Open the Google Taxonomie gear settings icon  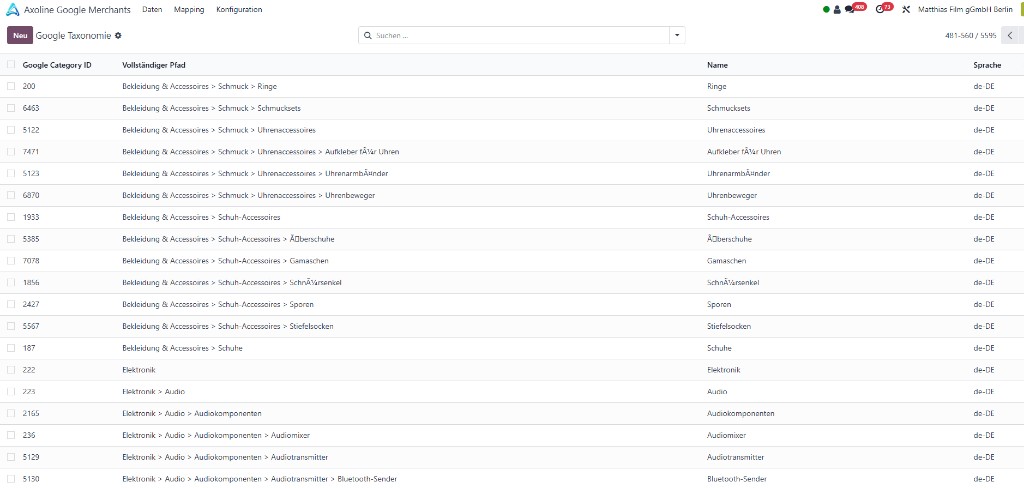tap(118, 35)
